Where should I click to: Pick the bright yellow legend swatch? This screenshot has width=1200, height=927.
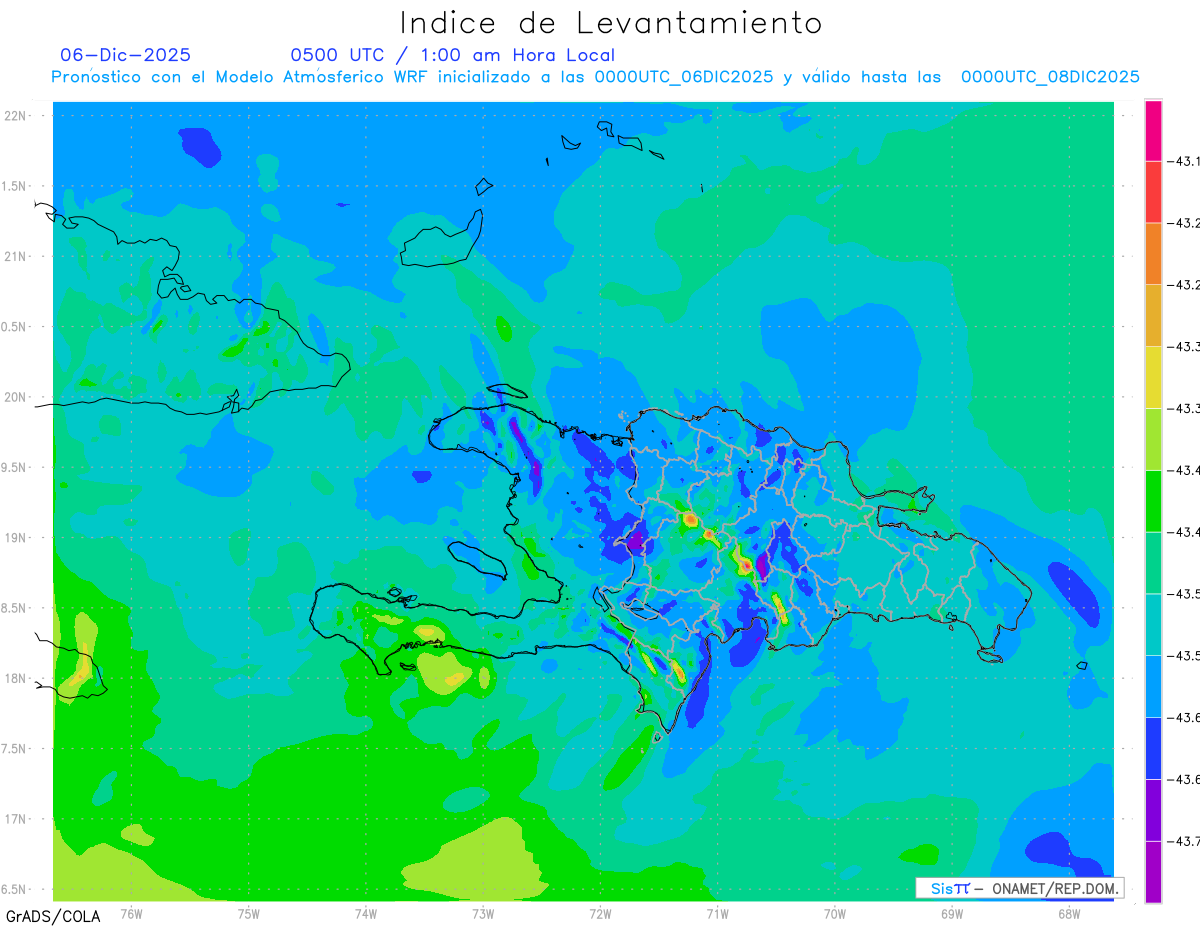tap(1154, 377)
